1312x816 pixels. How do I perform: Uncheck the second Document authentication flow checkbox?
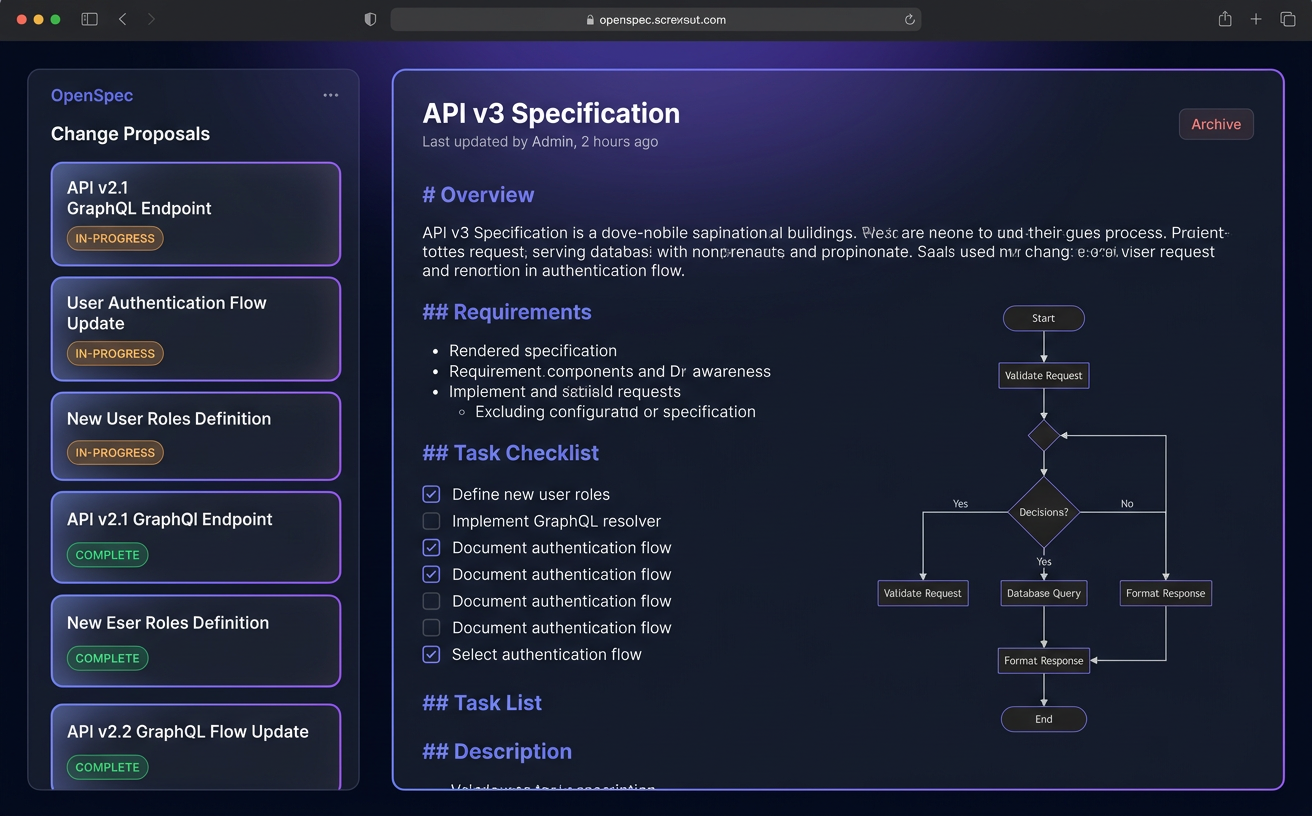point(431,574)
